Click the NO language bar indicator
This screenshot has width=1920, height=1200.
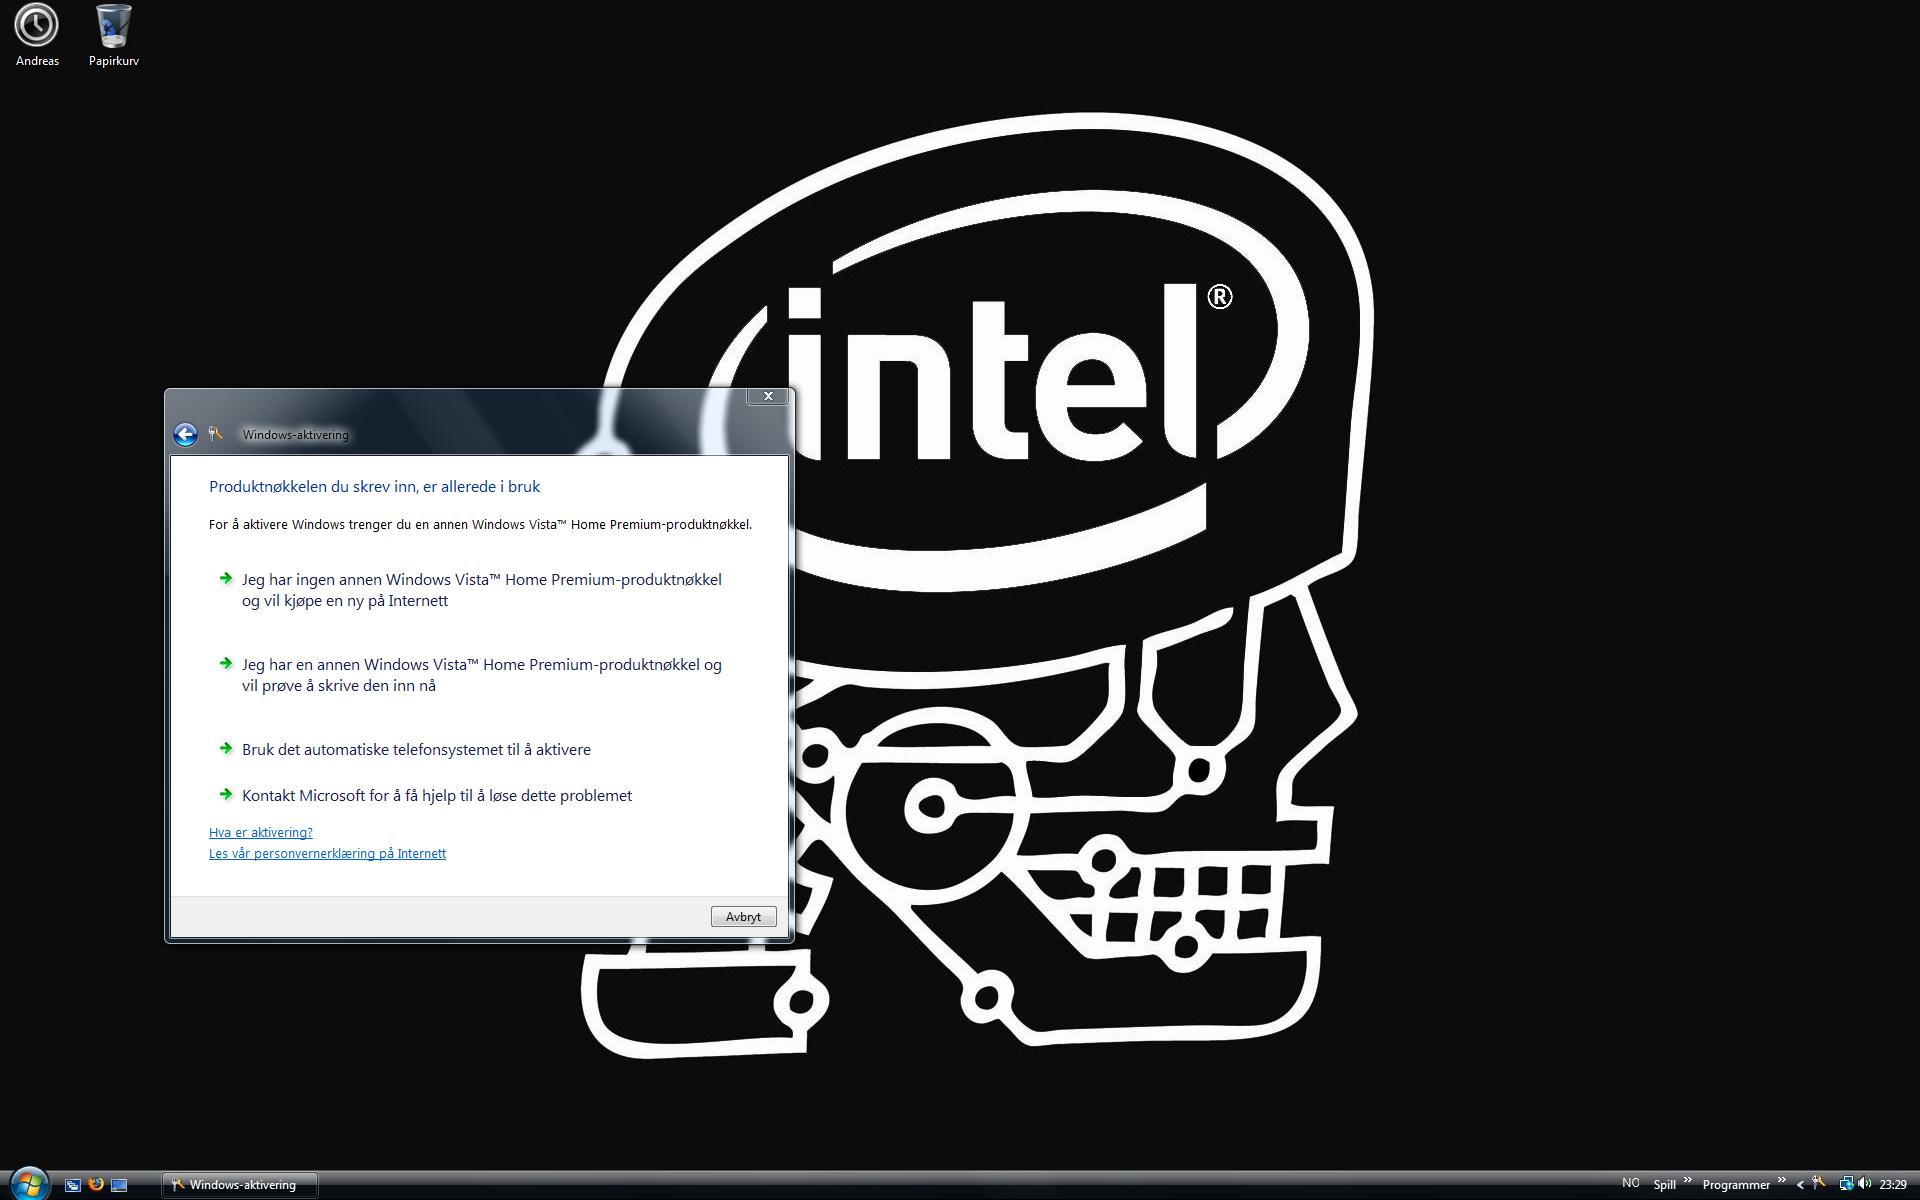[x=1630, y=1183]
